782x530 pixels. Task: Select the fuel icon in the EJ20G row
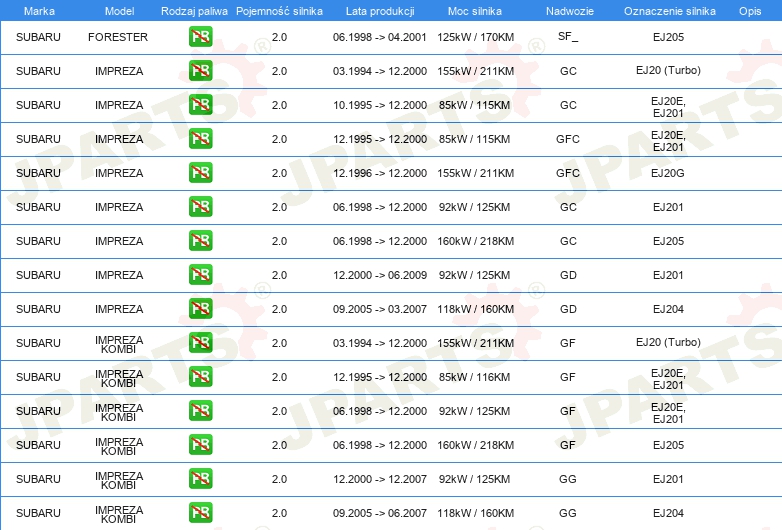pyautogui.click(x=200, y=173)
